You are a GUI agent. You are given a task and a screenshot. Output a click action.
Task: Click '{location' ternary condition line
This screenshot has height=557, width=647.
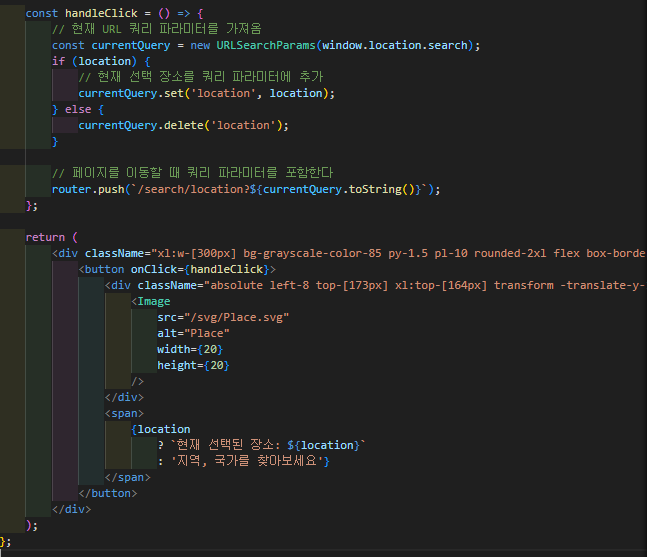point(161,430)
